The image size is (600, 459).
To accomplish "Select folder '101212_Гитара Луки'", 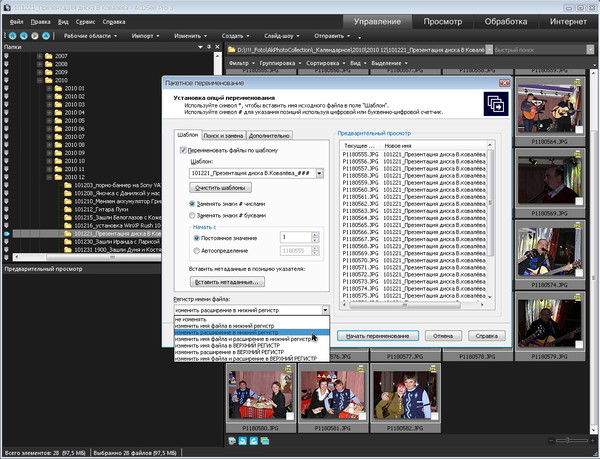I will [x=101, y=209].
